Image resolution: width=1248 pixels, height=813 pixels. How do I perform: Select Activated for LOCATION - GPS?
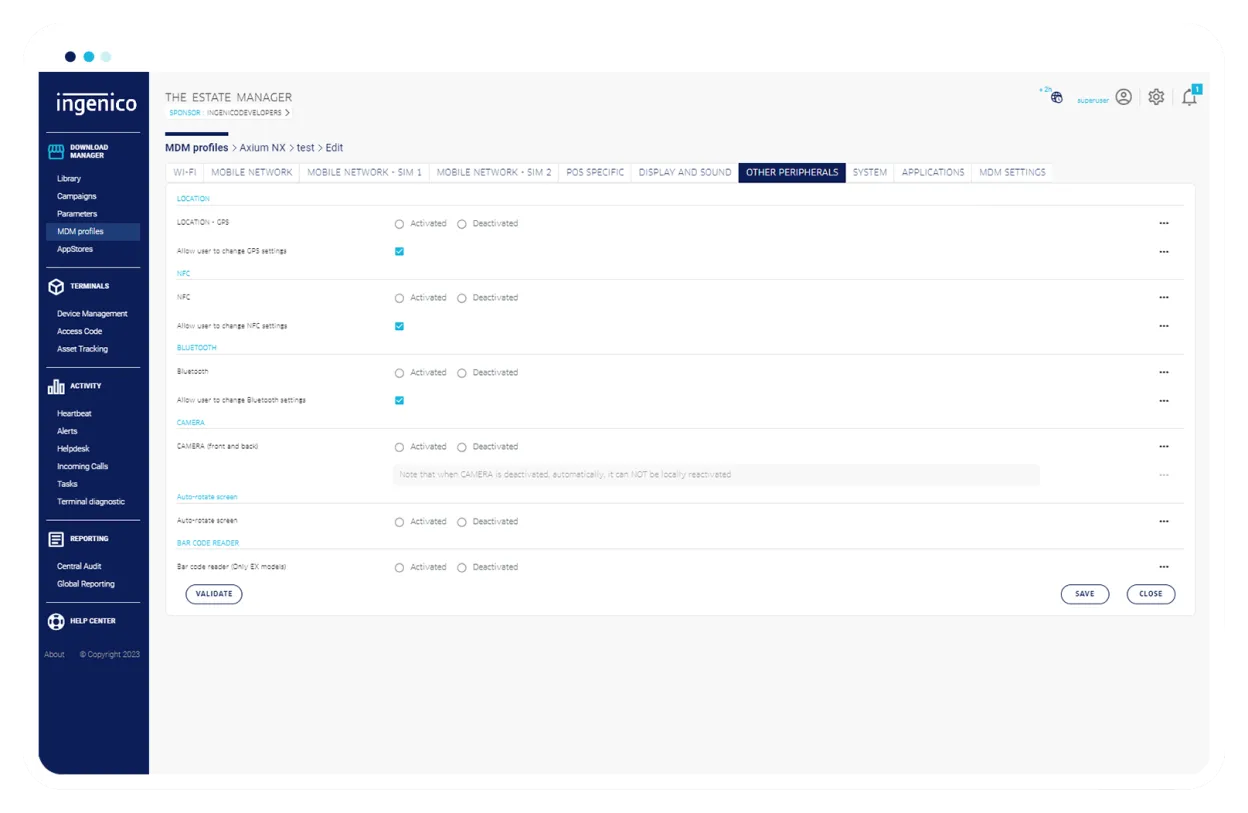coord(399,224)
